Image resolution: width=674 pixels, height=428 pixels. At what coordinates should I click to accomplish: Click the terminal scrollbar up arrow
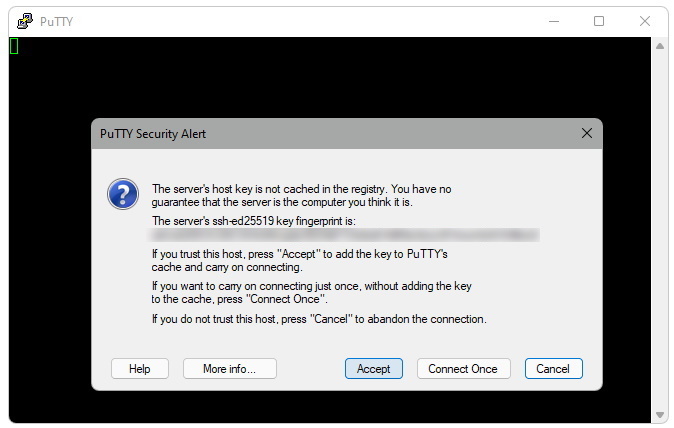click(x=660, y=46)
